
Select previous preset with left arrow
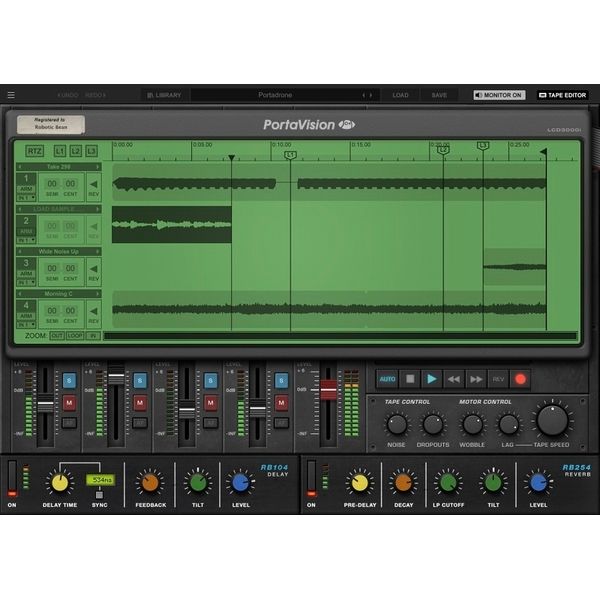[x=364, y=95]
